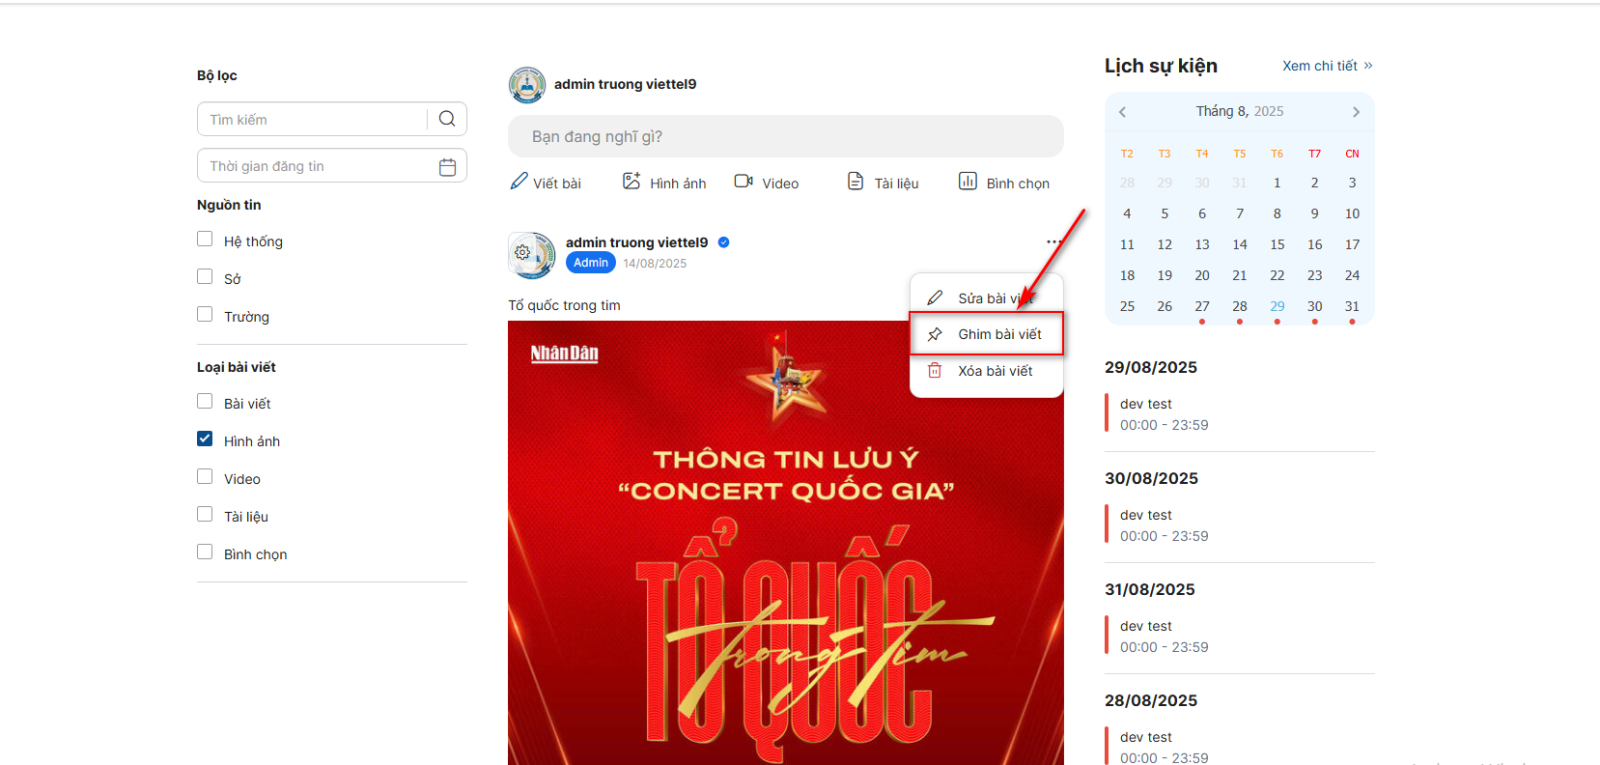The height and width of the screenshot is (765, 1600).
Task: Go to next month in calendar
Action: [x=1356, y=112]
